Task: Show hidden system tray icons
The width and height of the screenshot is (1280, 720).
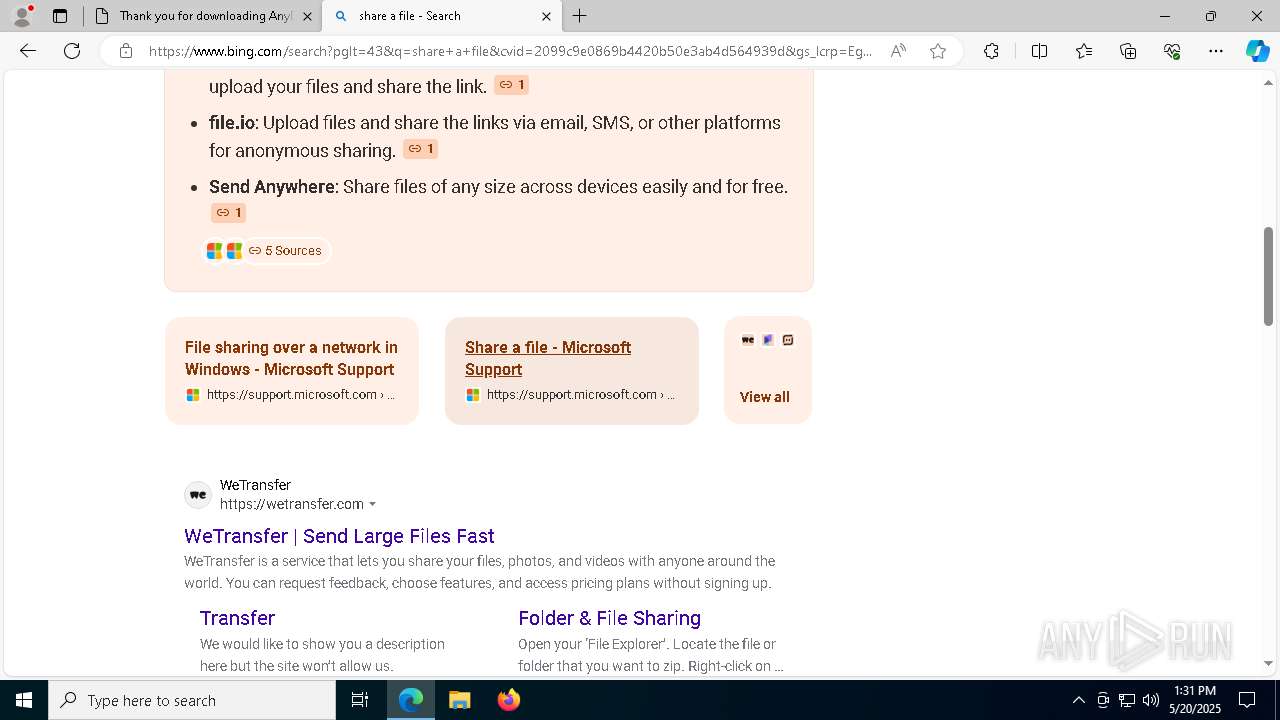Action: tap(1078, 700)
